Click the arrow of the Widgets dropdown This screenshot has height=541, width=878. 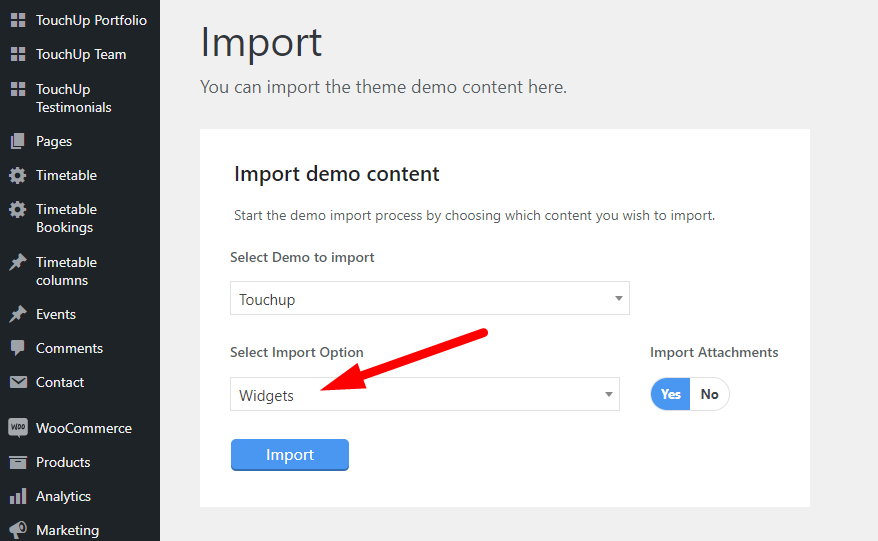[x=608, y=394]
